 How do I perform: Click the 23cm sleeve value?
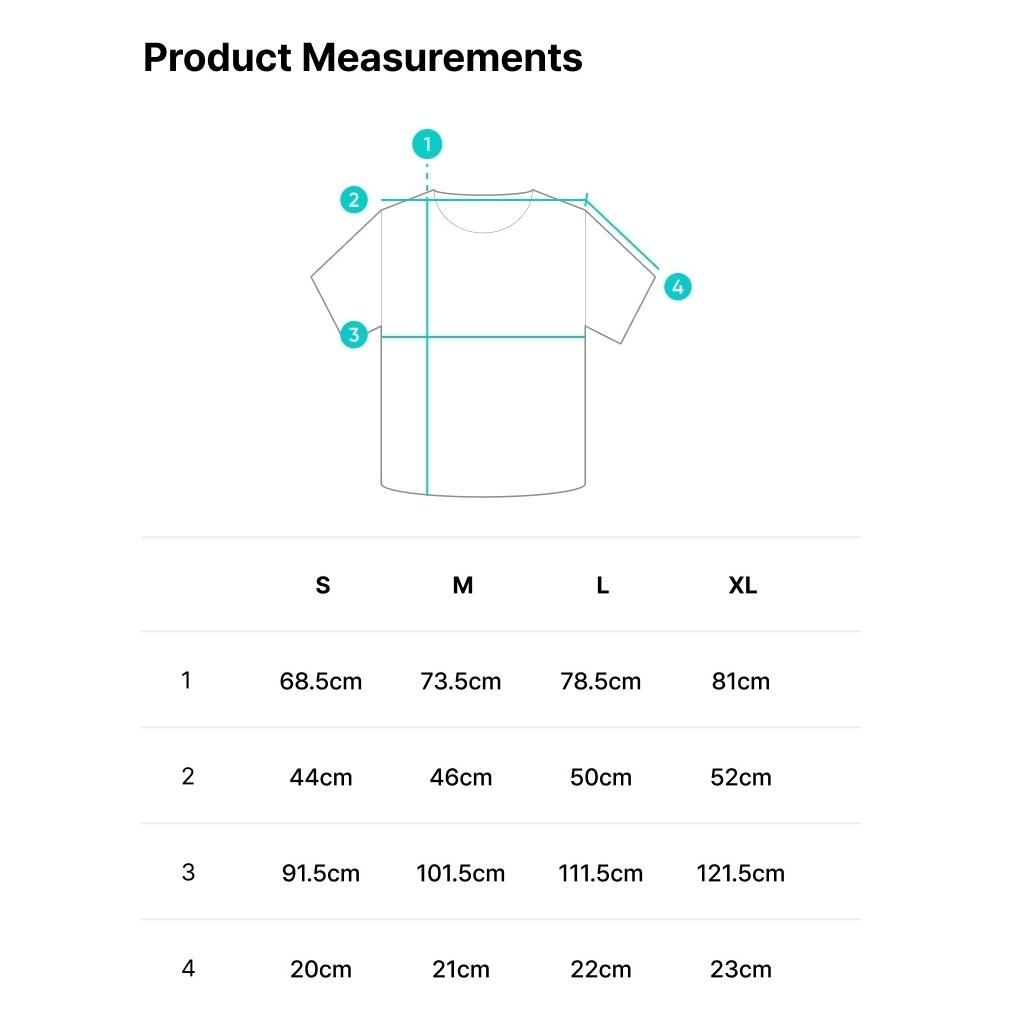click(x=741, y=970)
